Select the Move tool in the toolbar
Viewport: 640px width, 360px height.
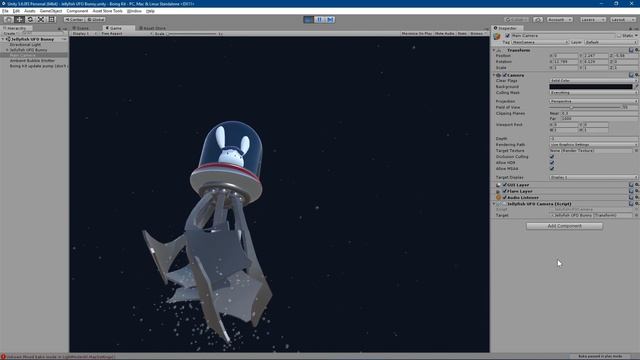coord(19,19)
